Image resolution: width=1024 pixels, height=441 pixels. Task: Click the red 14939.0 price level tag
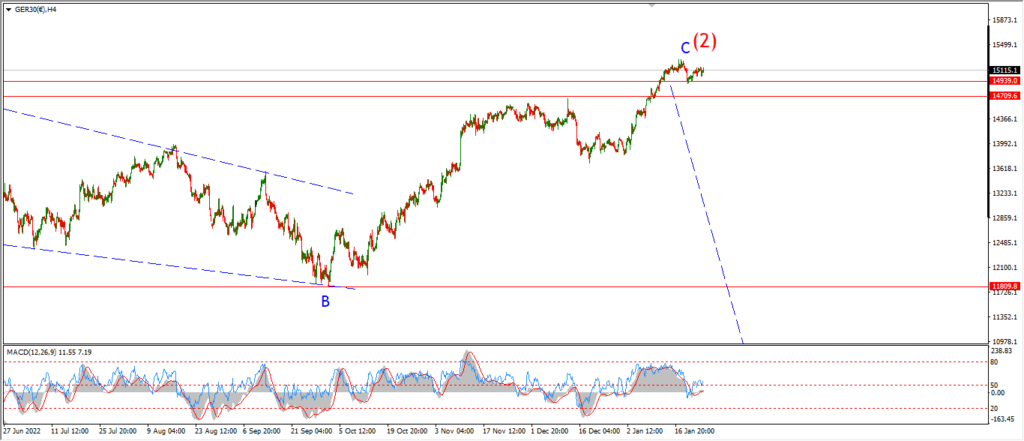[x=1003, y=81]
